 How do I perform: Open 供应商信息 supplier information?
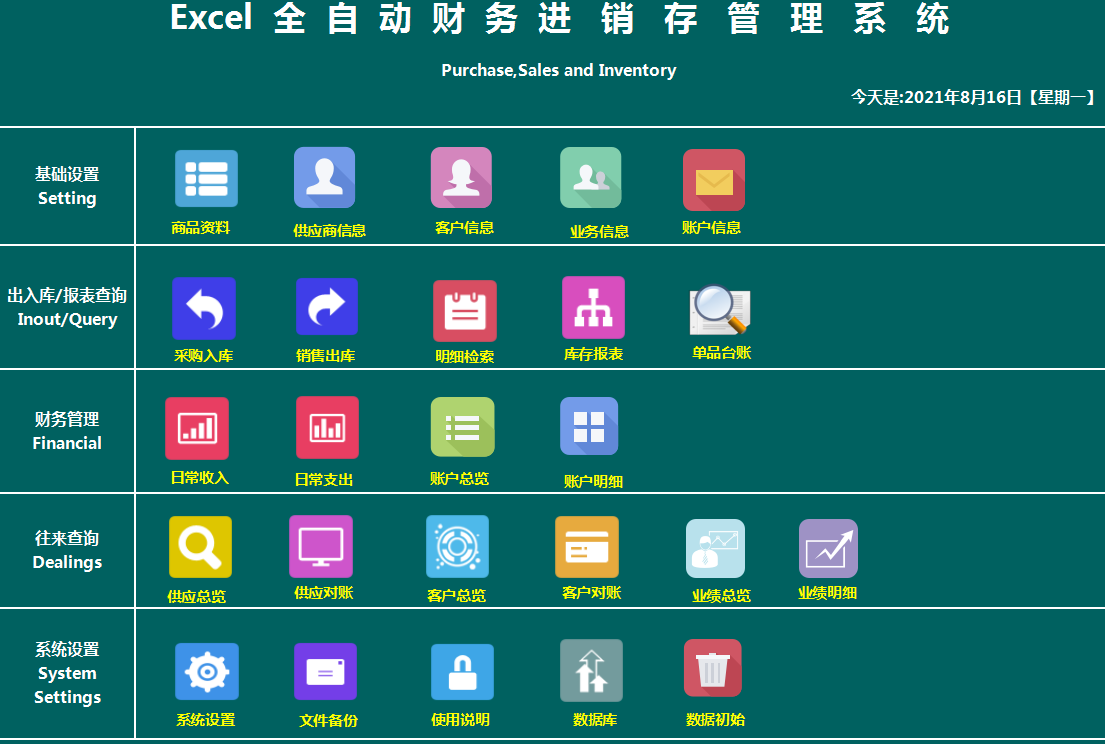point(324,177)
